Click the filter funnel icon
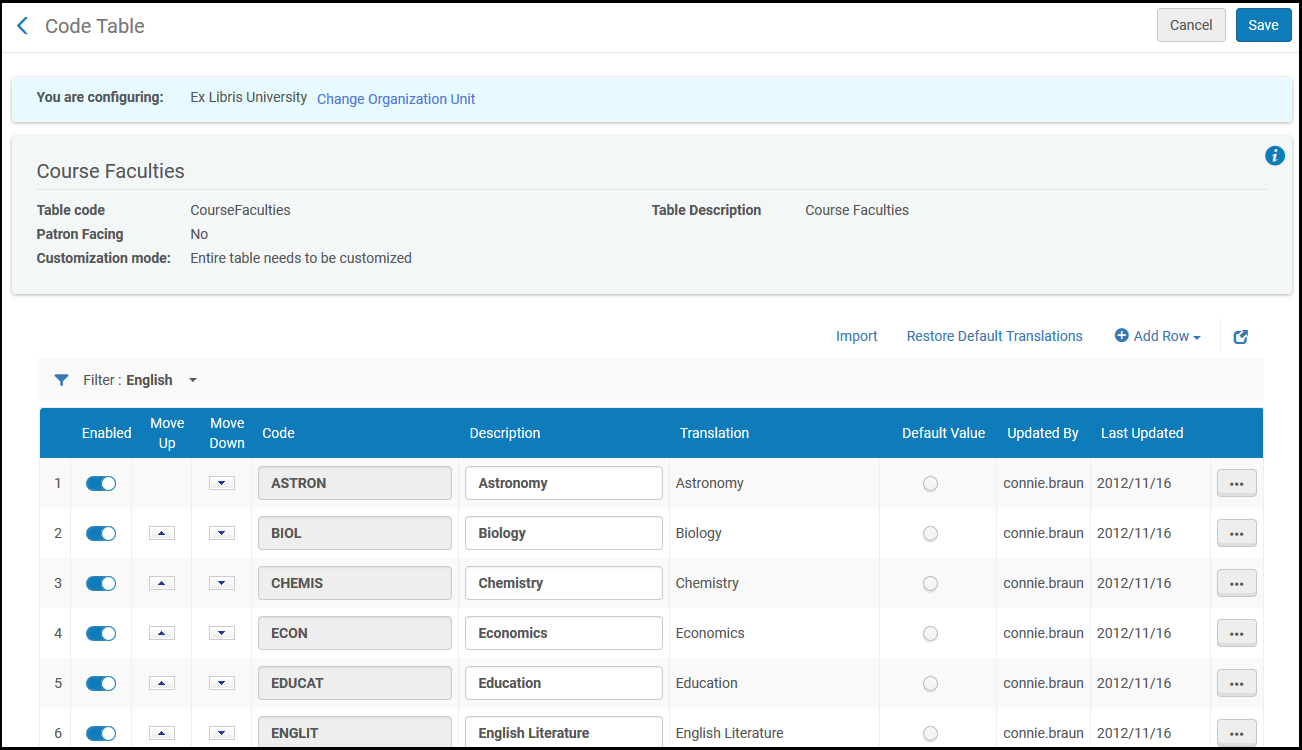 point(62,380)
